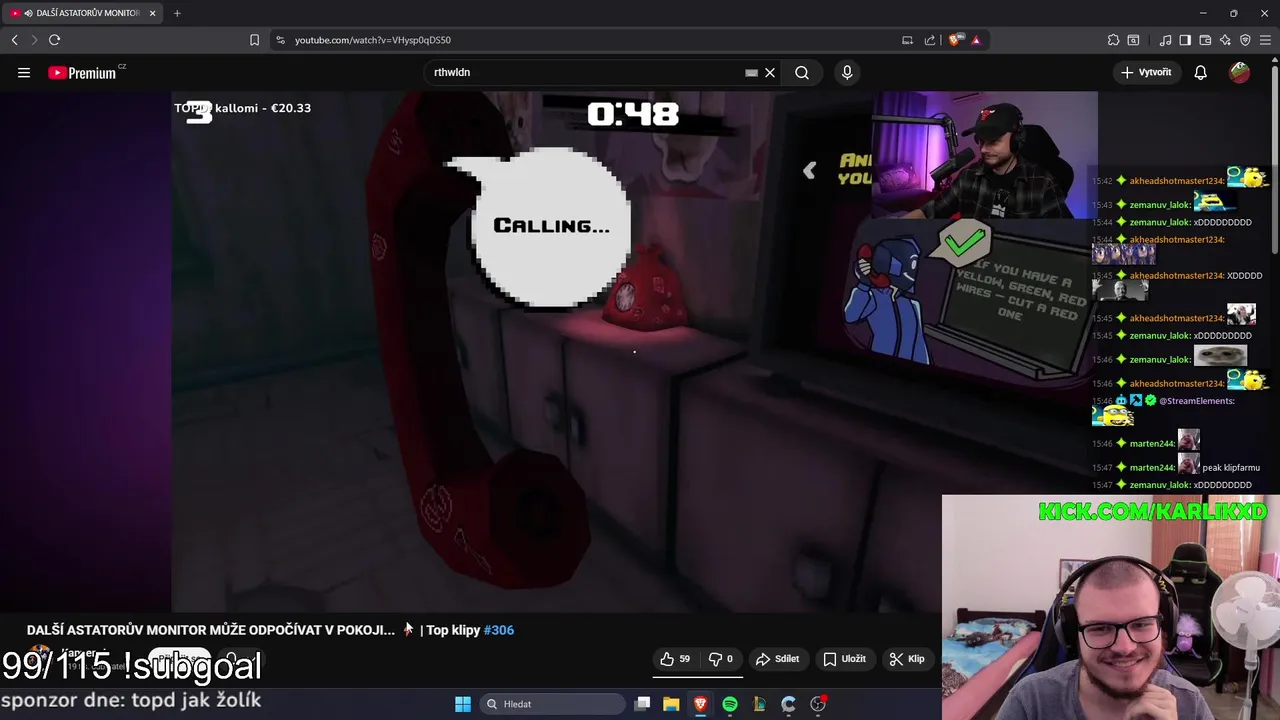
Task: Open the #306 hashtag link
Action: click(499, 630)
